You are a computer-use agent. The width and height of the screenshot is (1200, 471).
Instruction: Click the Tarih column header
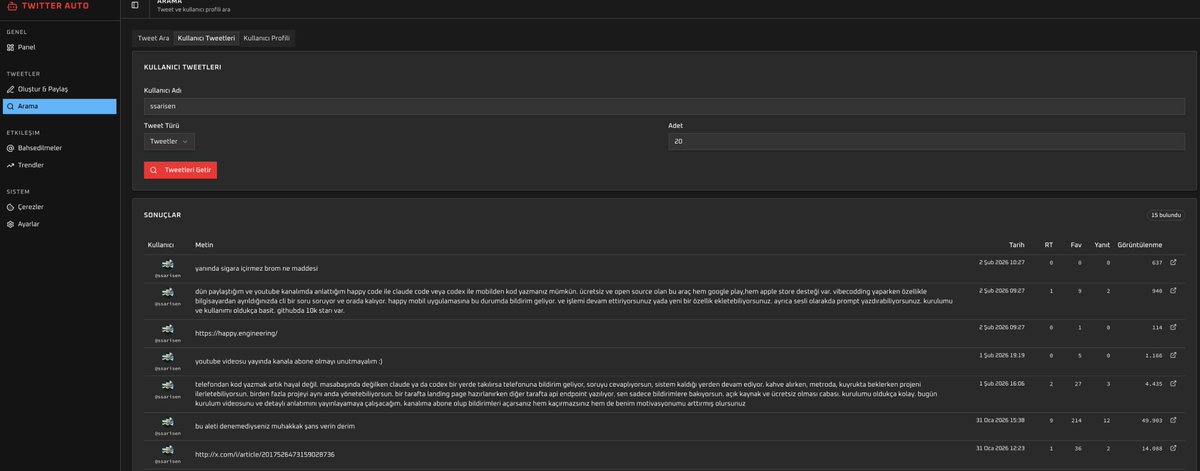pos(1016,244)
